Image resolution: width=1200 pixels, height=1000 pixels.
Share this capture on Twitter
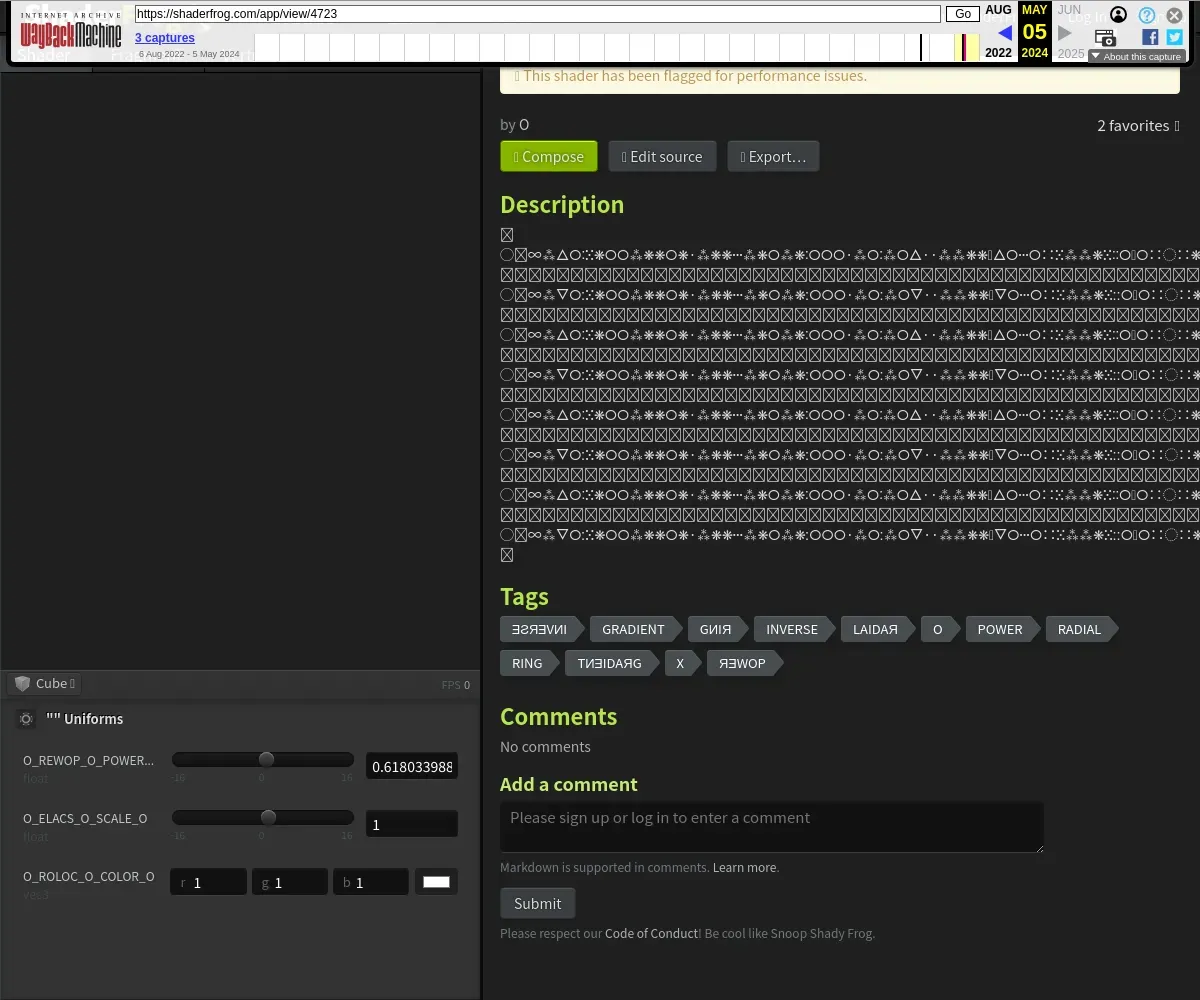click(x=1174, y=37)
